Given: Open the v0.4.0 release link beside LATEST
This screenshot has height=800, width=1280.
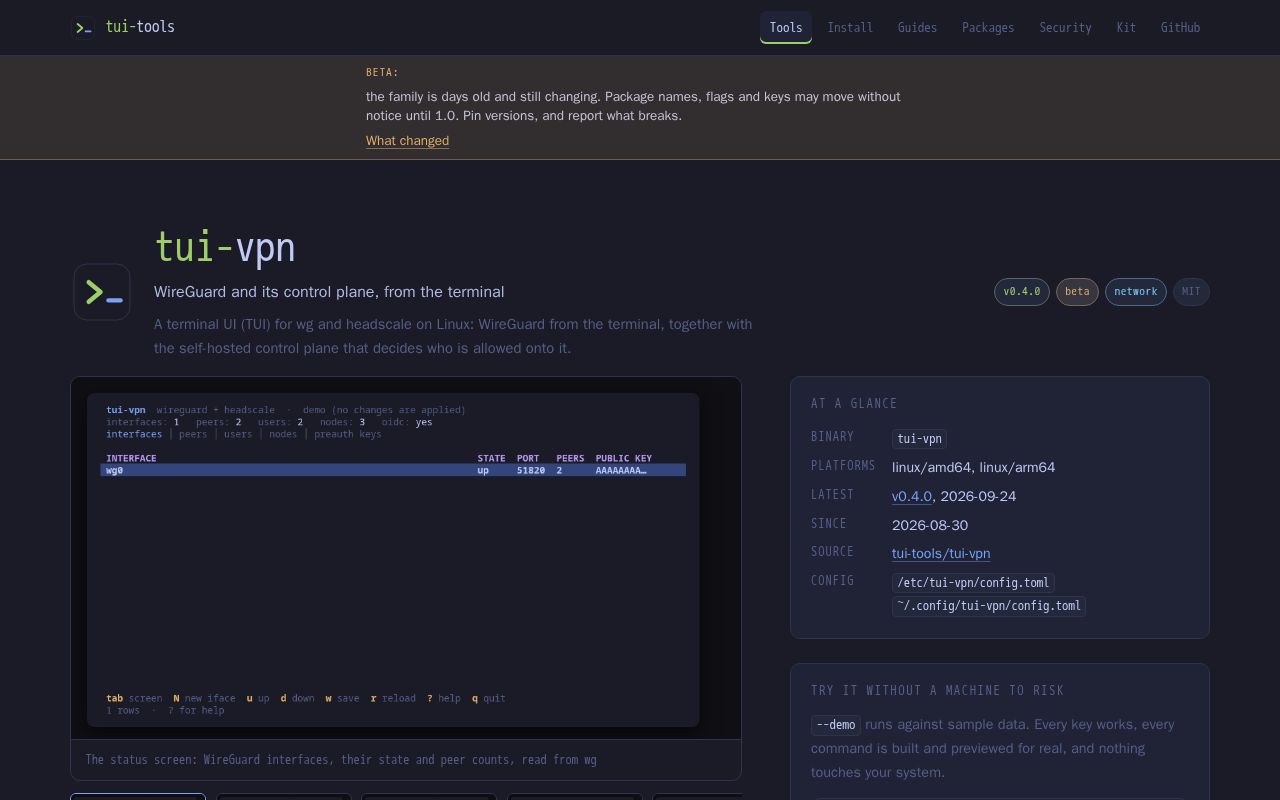Looking at the screenshot, I should pos(912,496).
